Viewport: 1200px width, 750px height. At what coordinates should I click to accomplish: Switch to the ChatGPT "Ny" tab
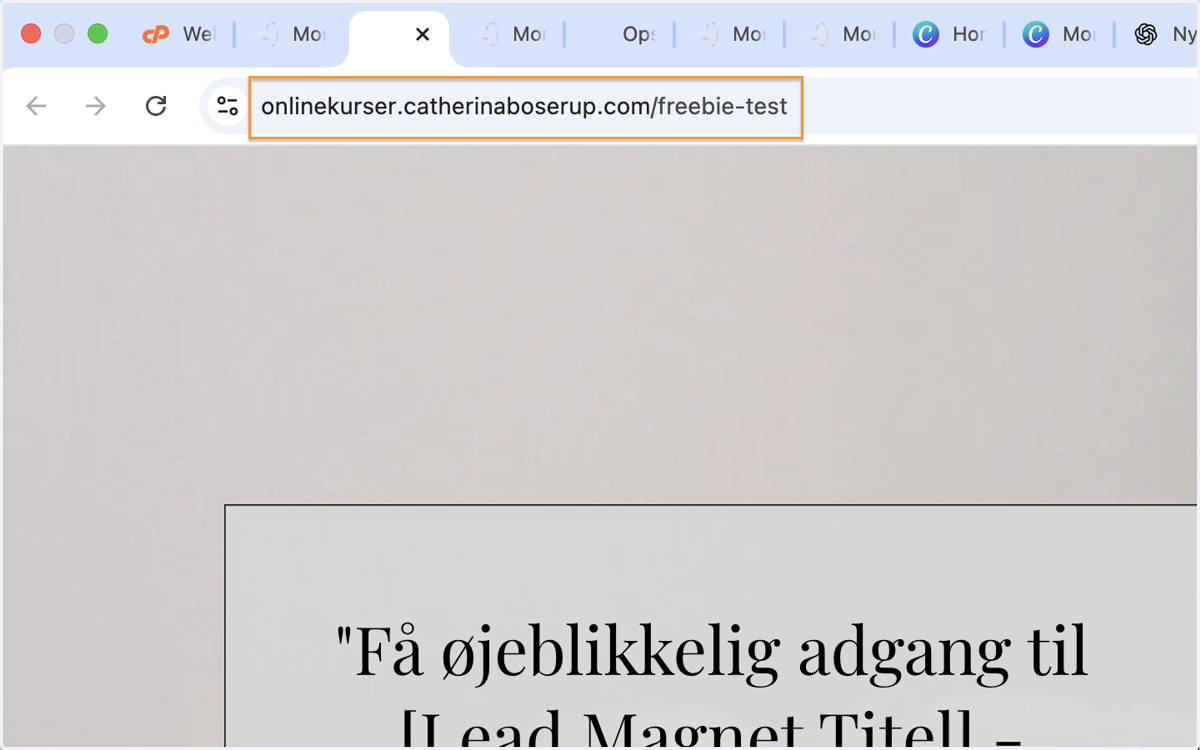pos(1164,35)
